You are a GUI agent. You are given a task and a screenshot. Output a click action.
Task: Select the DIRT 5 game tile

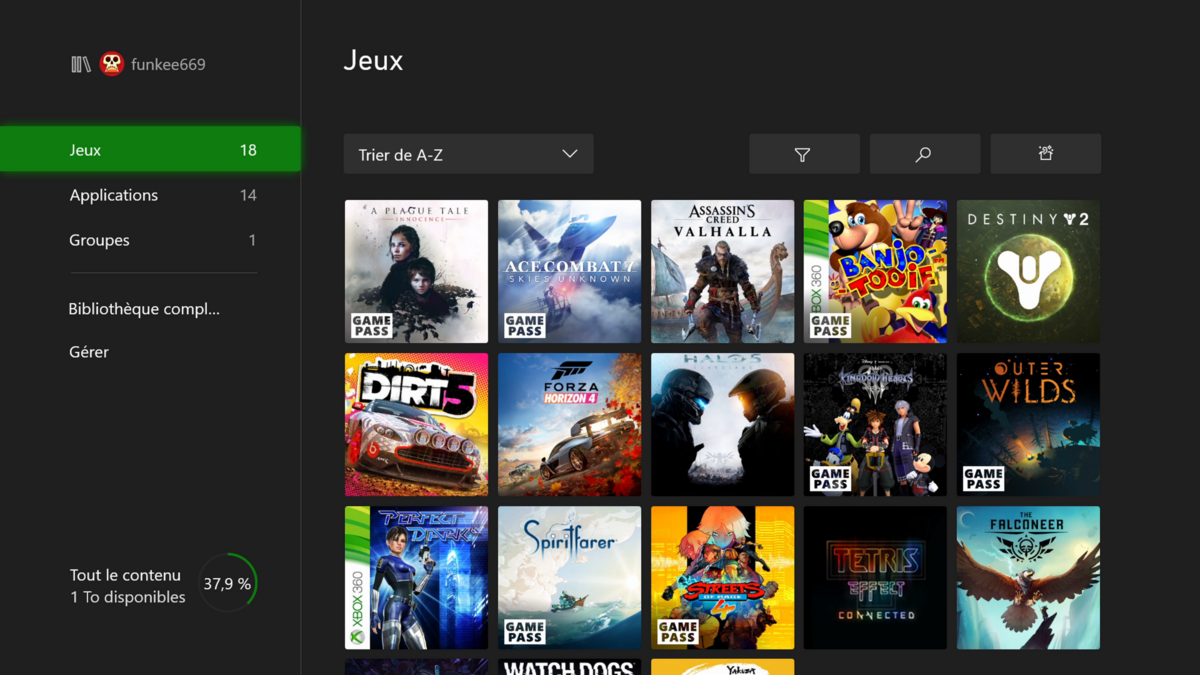pyautogui.click(x=417, y=425)
